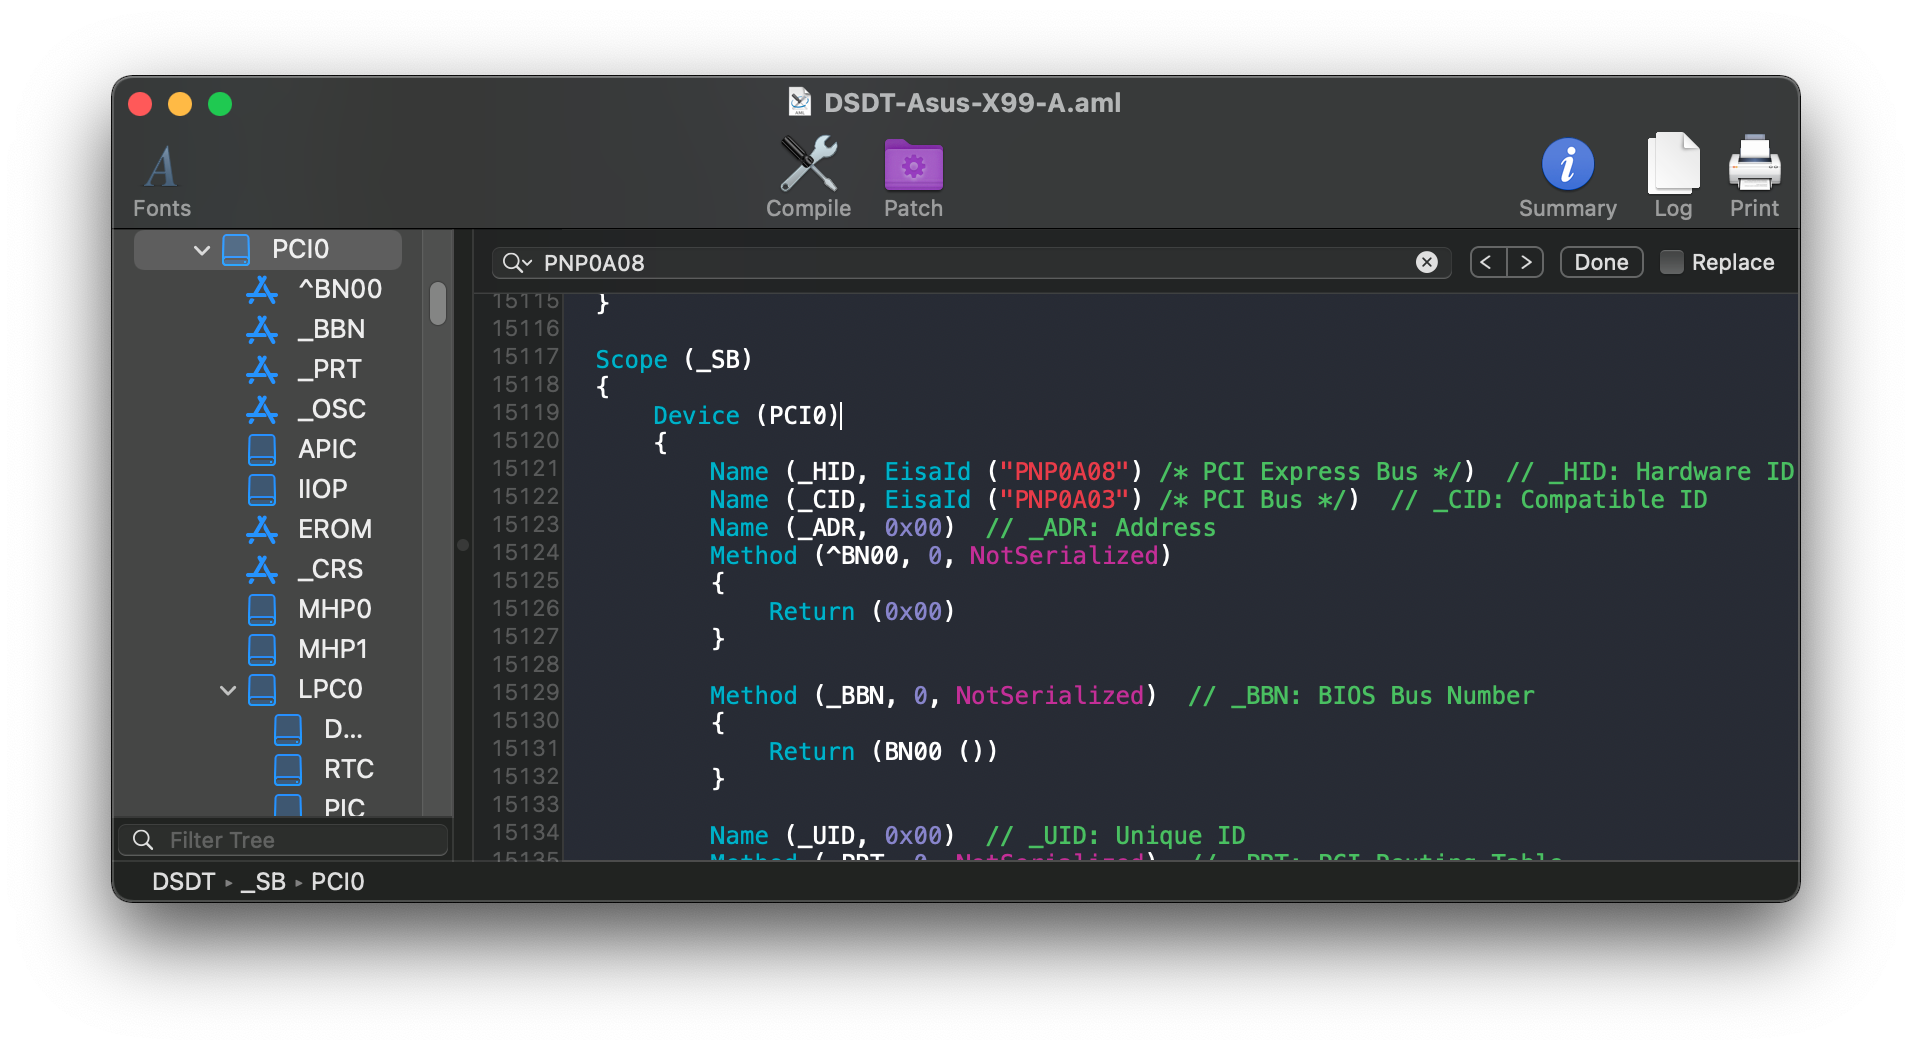This screenshot has width=1912, height=1050.
Task: Click the Filter Tree input field
Action: click(x=283, y=839)
